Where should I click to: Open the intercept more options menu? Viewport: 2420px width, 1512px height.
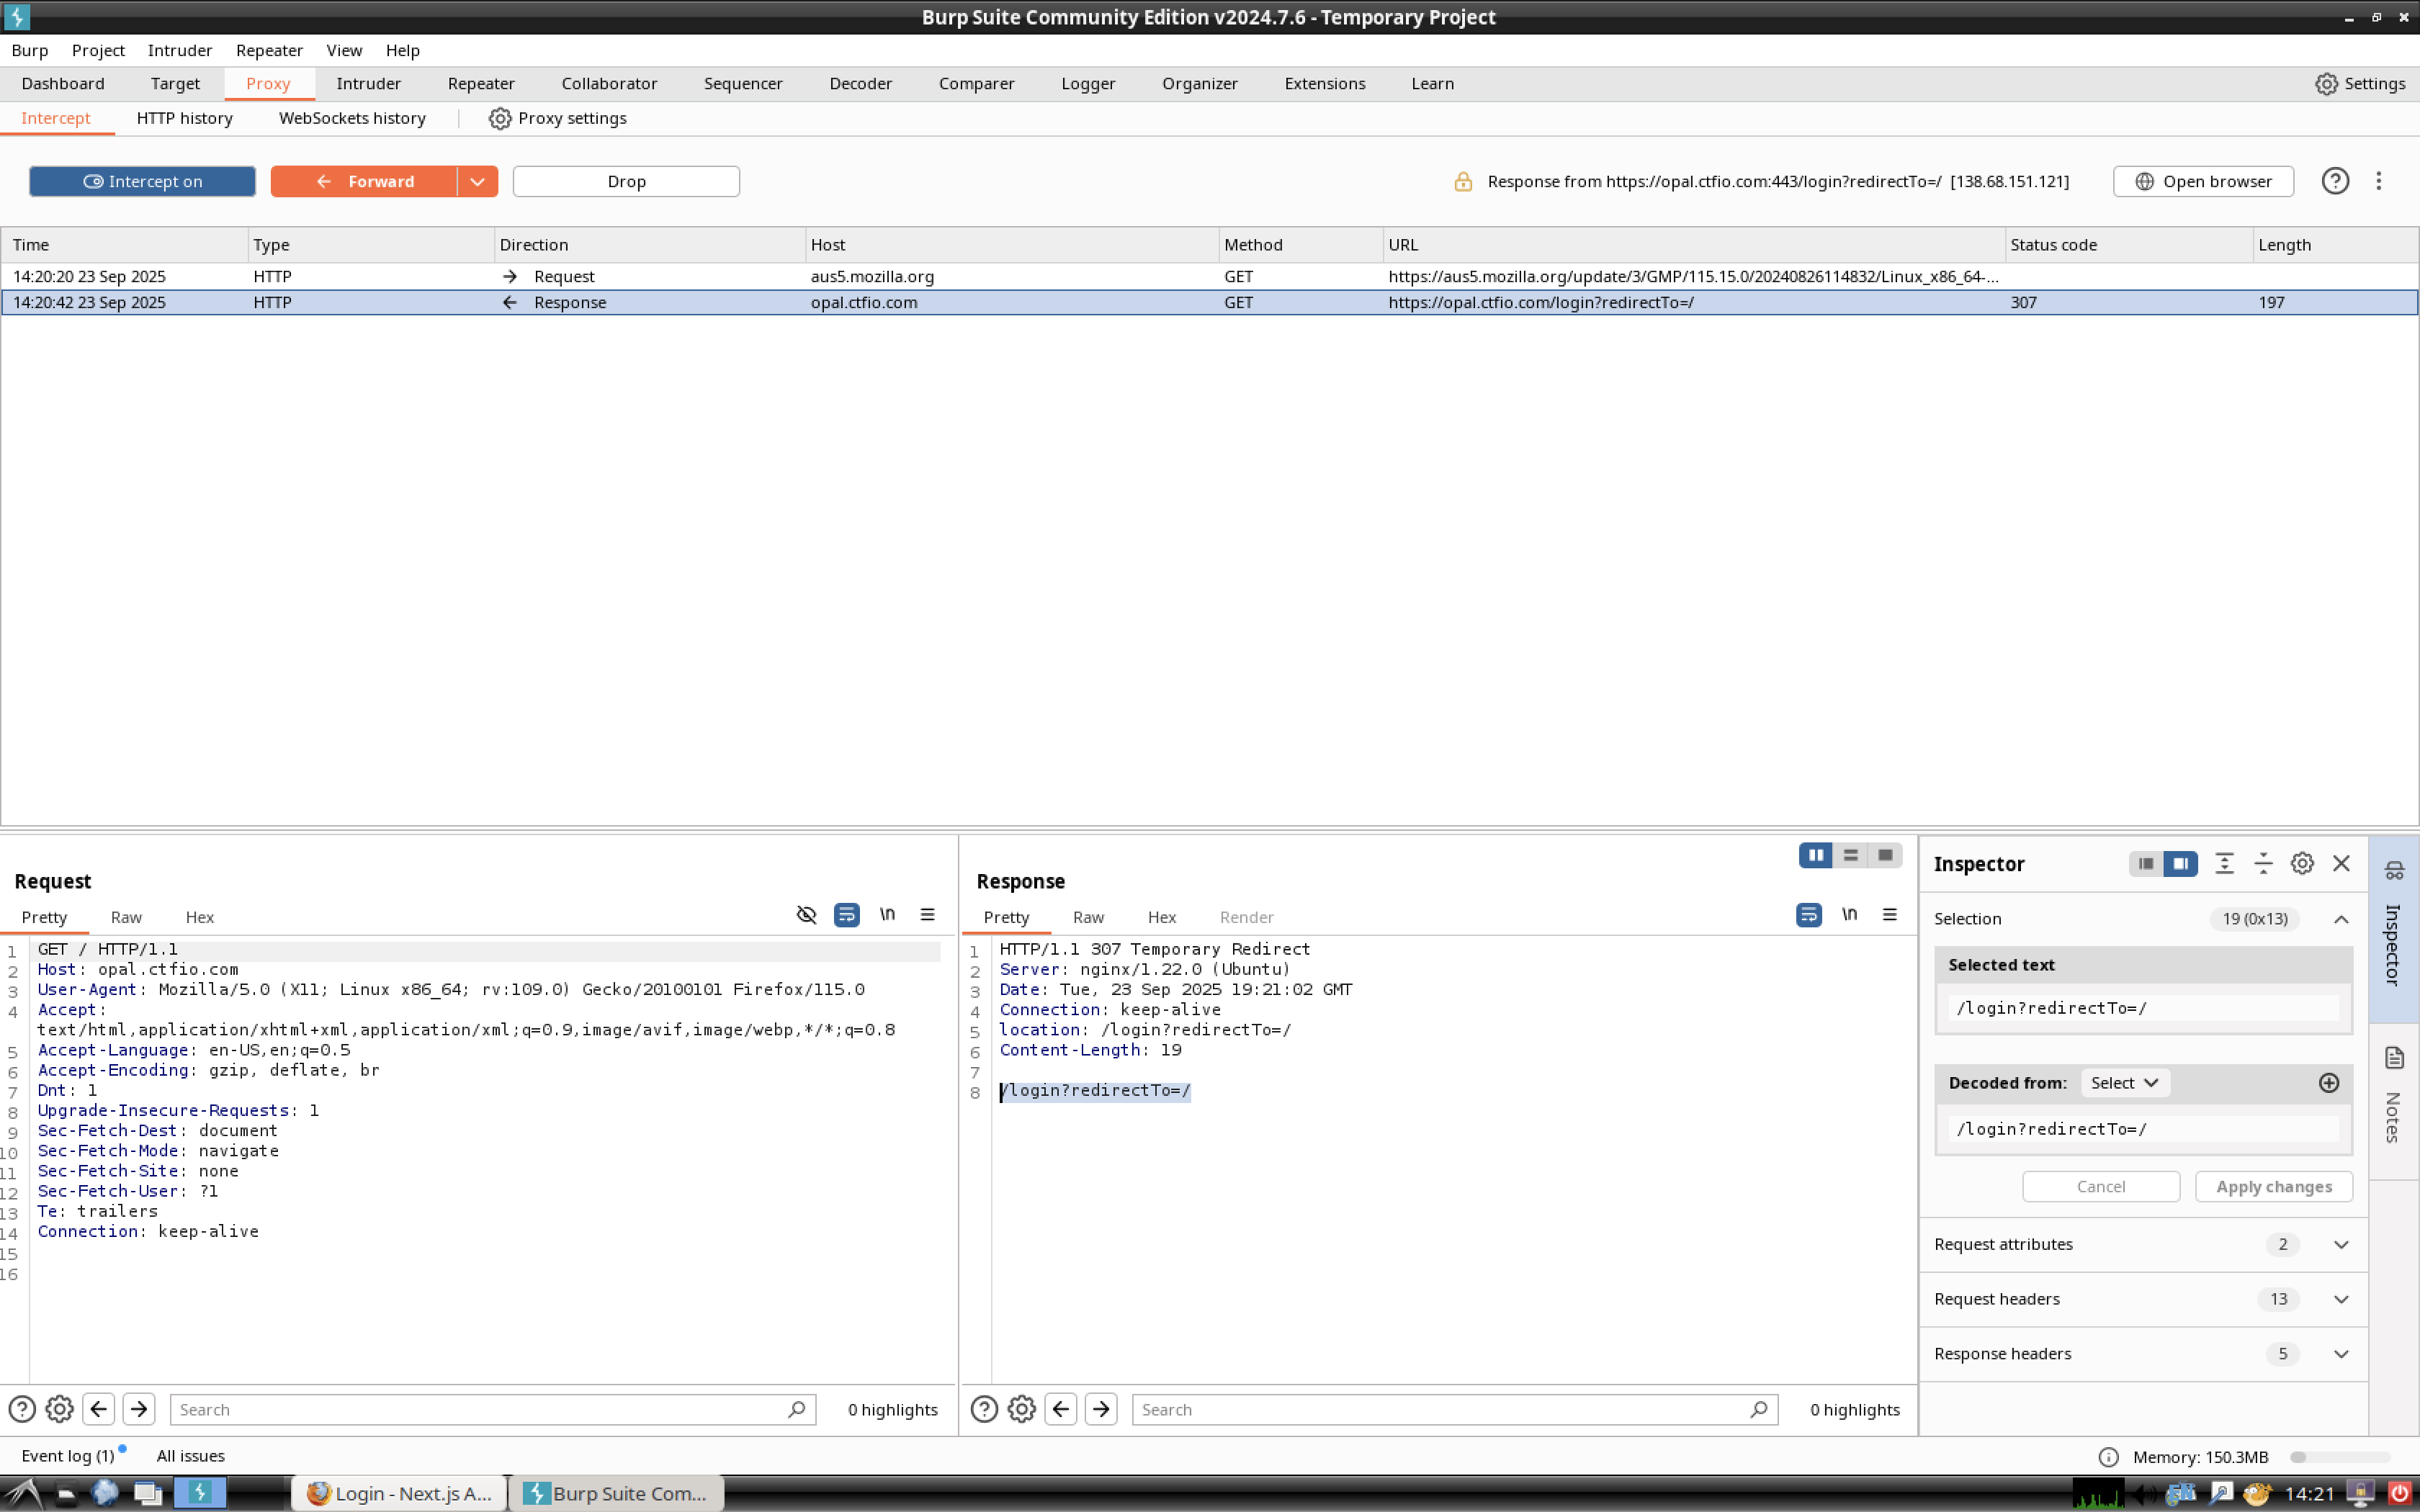pos(2379,181)
